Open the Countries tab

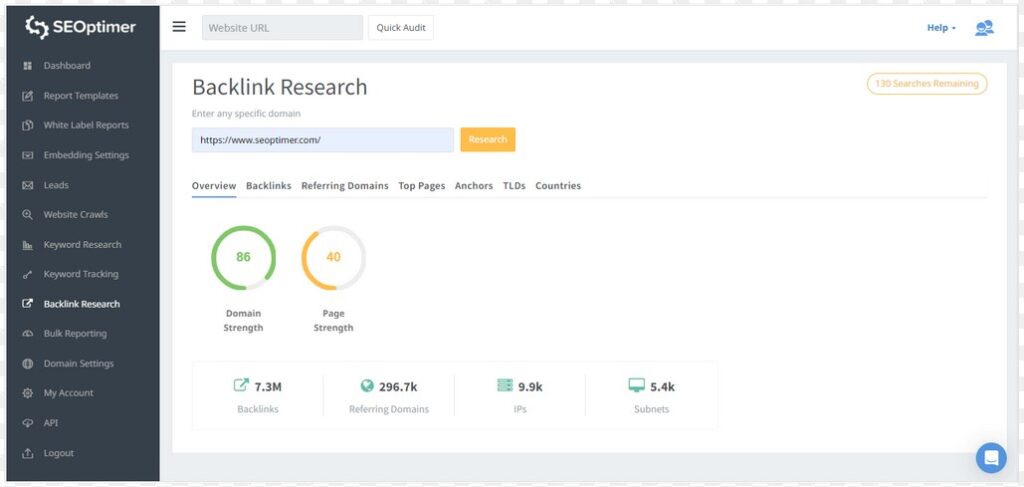558,186
